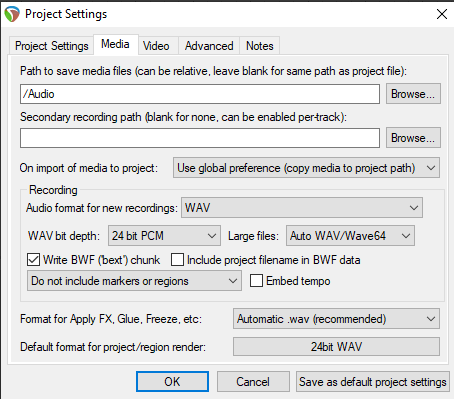Close the Project Settings dialog

tap(442, 14)
